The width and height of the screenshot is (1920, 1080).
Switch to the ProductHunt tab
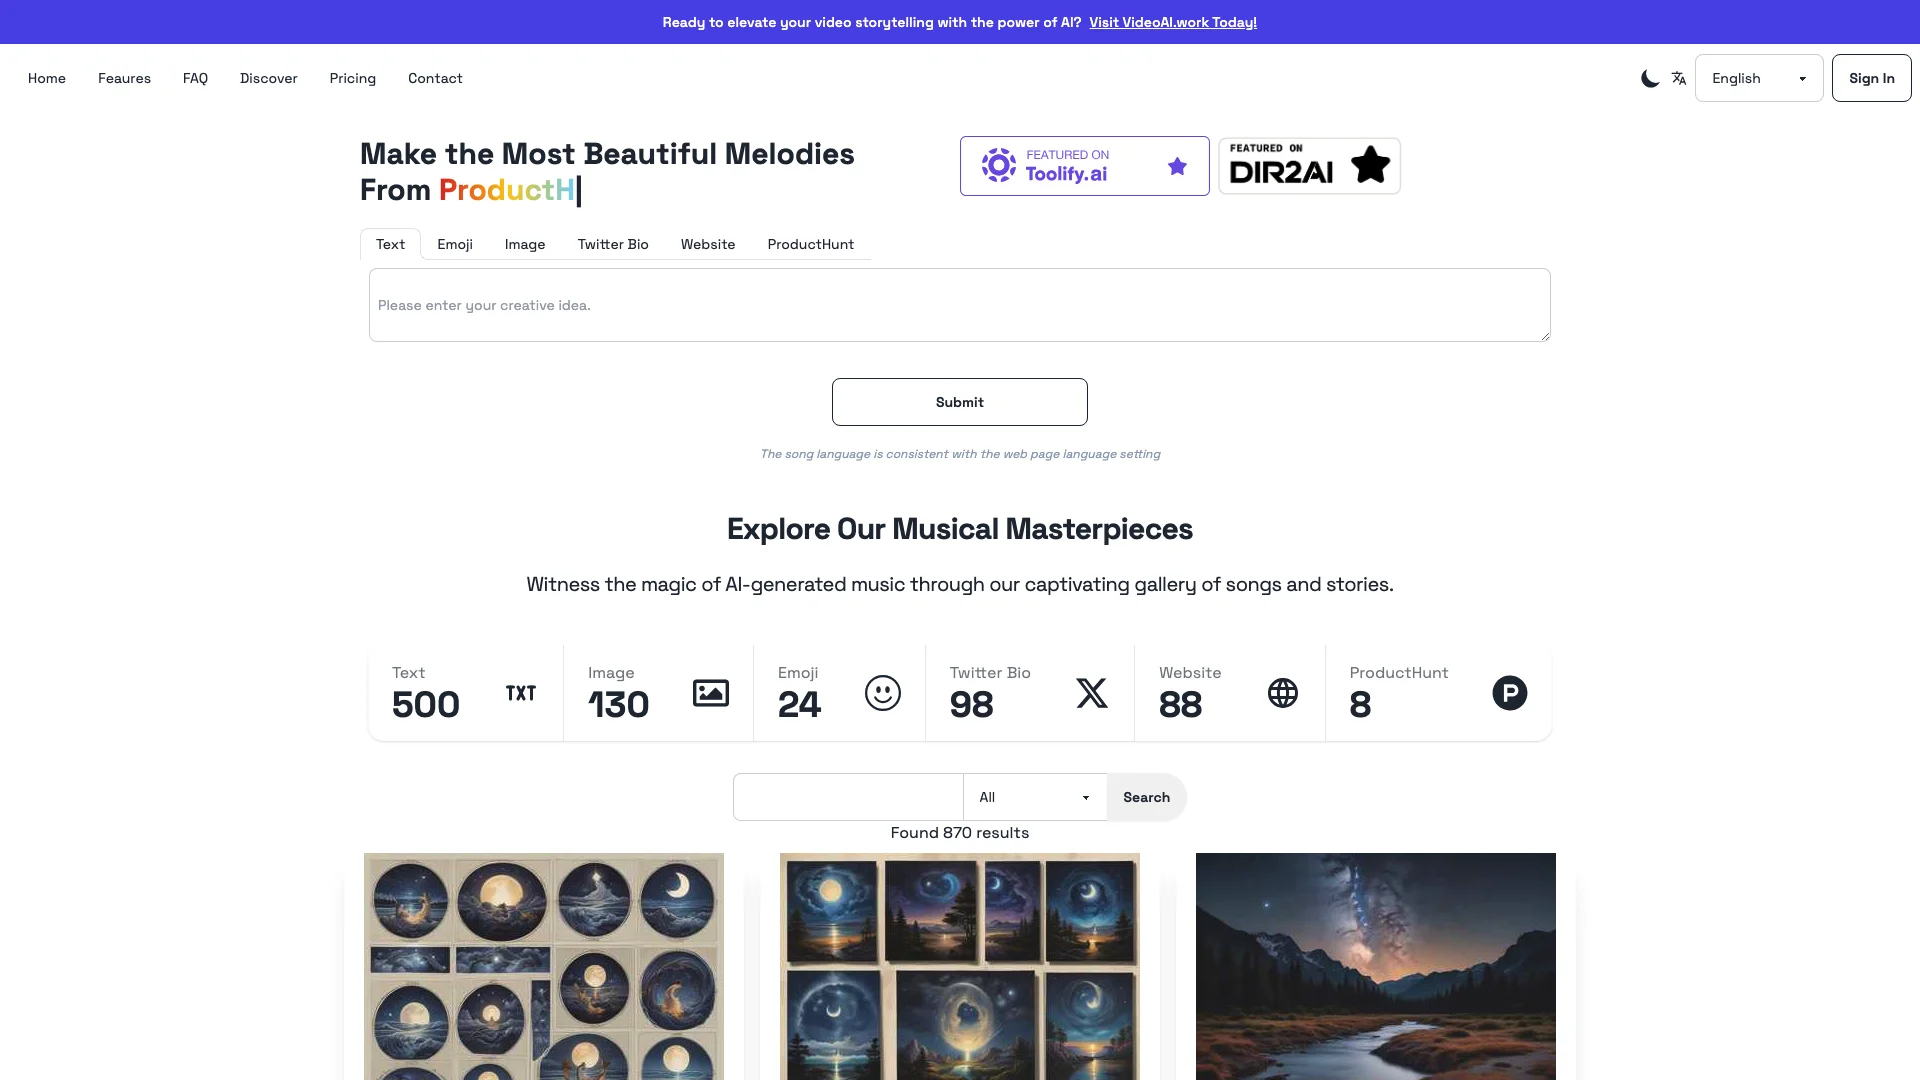click(810, 243)
